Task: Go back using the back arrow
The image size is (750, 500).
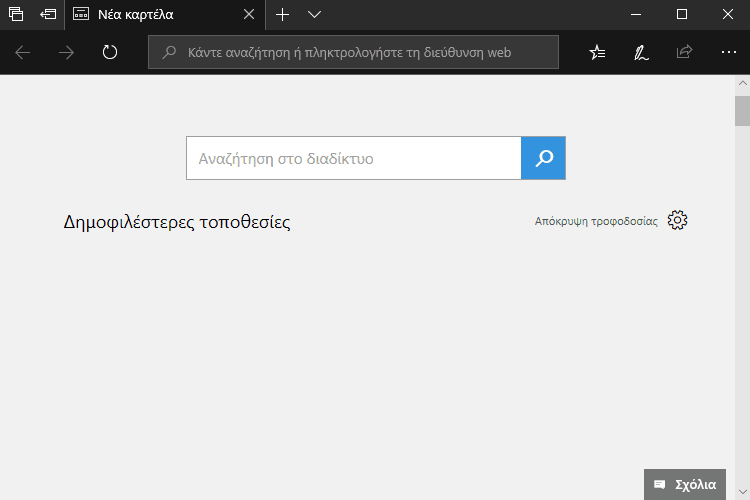Action: [x=22, y=52]
